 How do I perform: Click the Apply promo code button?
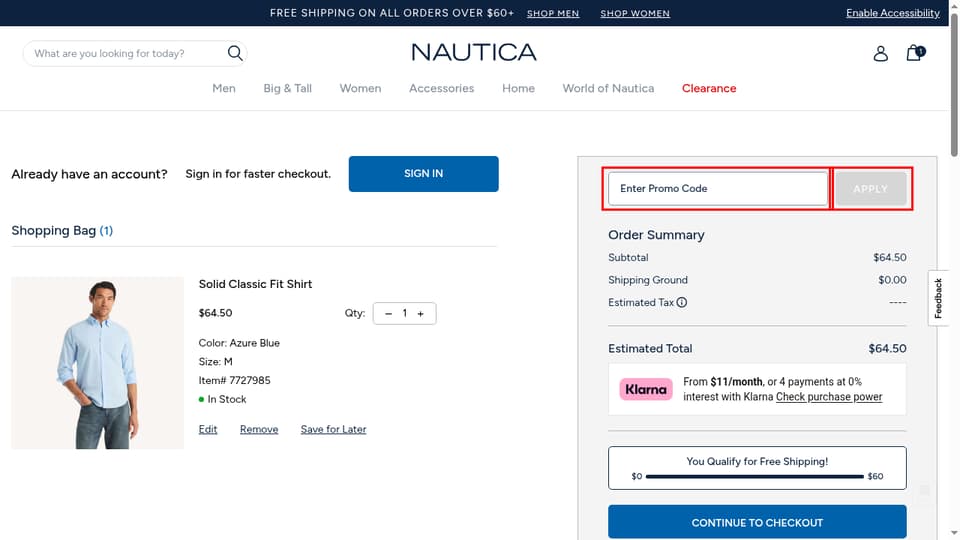point(871,189)
